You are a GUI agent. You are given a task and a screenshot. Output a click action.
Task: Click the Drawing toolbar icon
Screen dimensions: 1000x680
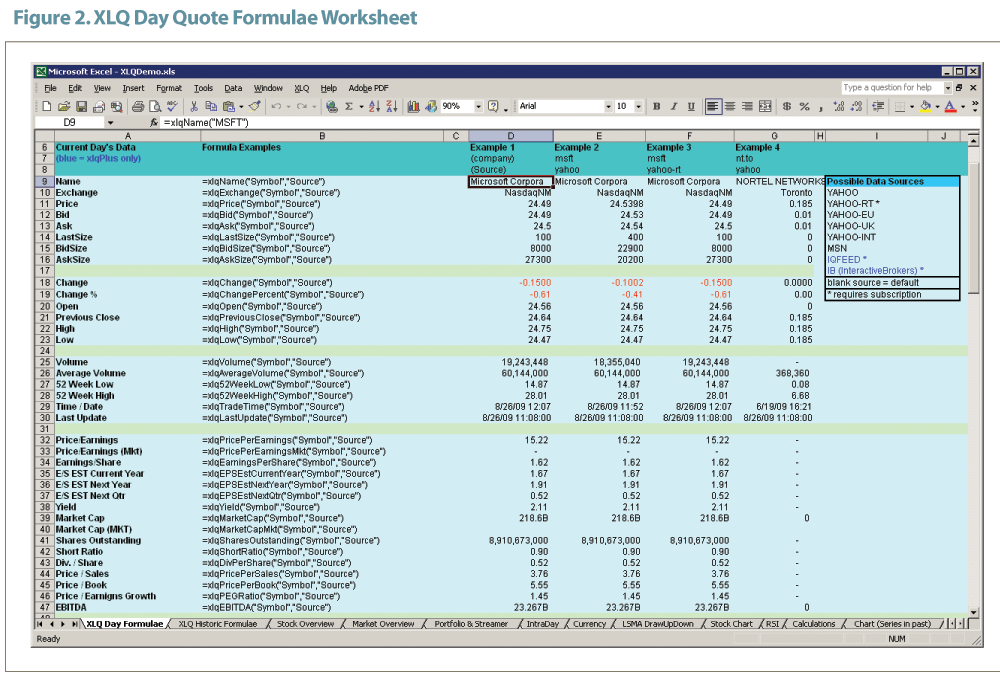[431, 107]
